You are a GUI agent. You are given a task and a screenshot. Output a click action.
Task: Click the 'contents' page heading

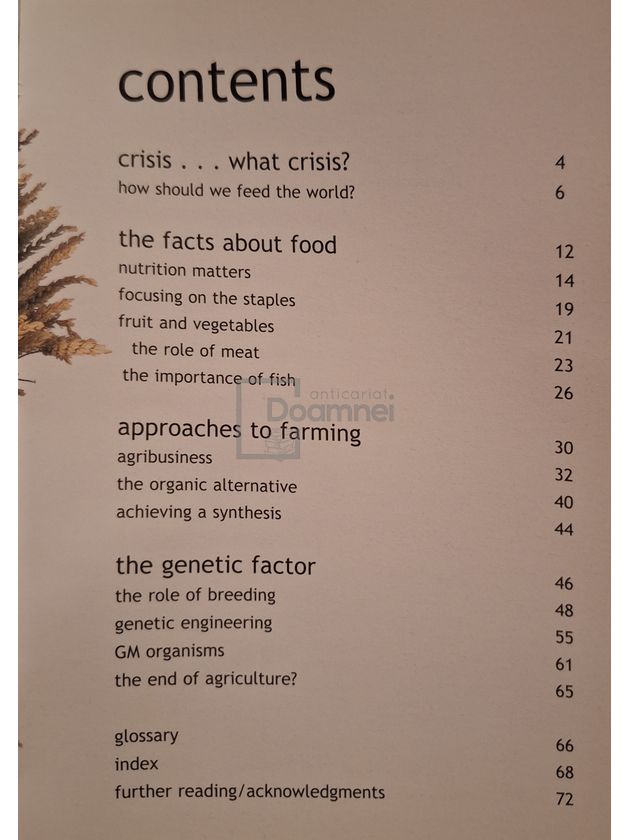(227, 81)
